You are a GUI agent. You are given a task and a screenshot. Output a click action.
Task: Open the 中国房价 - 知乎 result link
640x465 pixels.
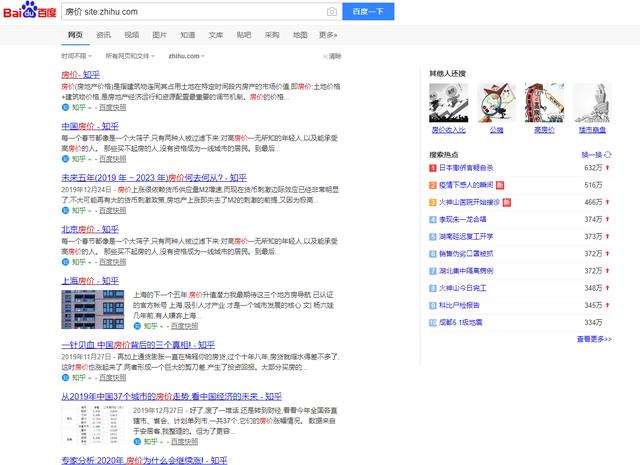coord(90,126)
